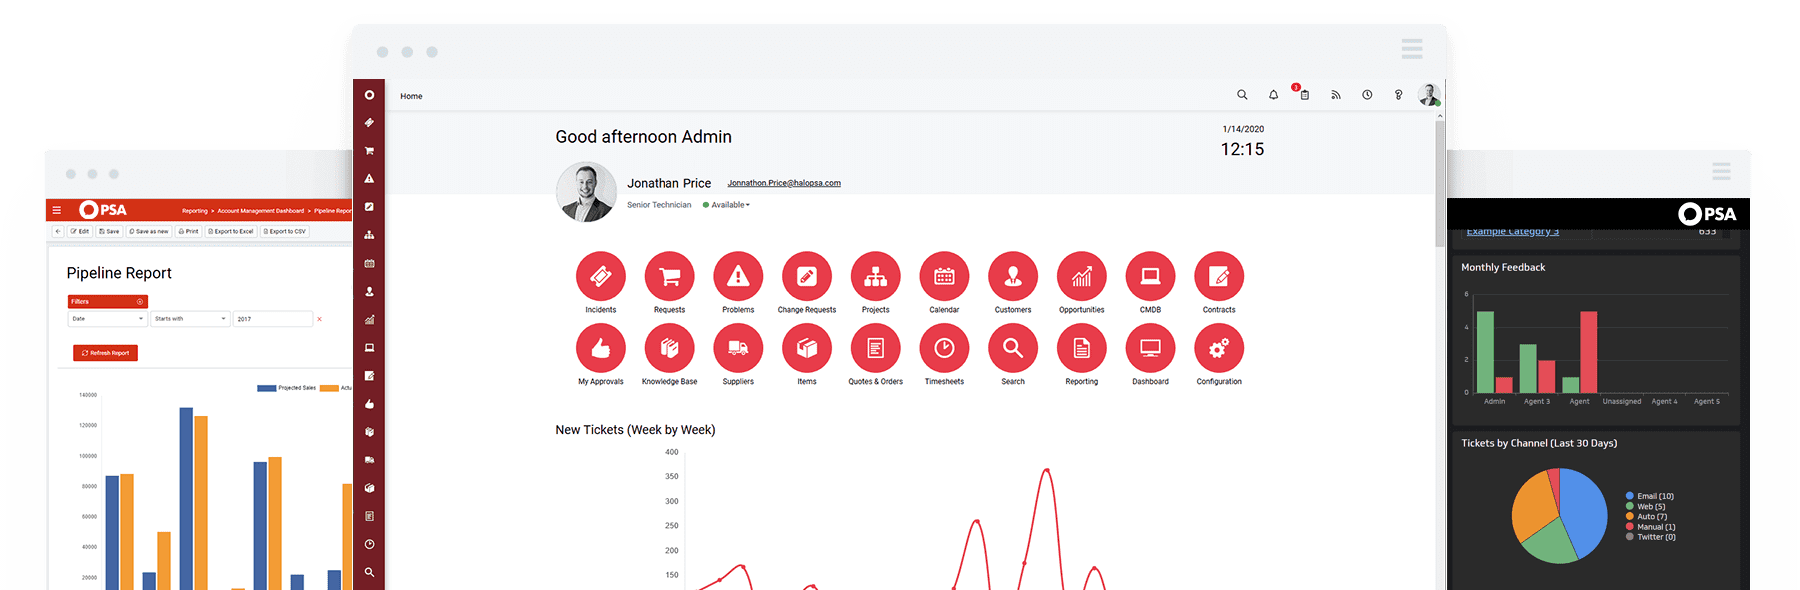
Task: Open the Reporting document icon
Action: coord(1082,348)
